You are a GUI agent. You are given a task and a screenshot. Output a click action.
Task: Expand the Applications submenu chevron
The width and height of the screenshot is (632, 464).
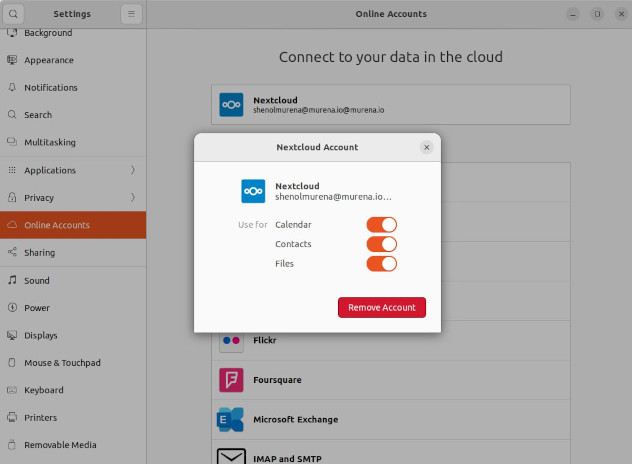(x=133, y=170)
